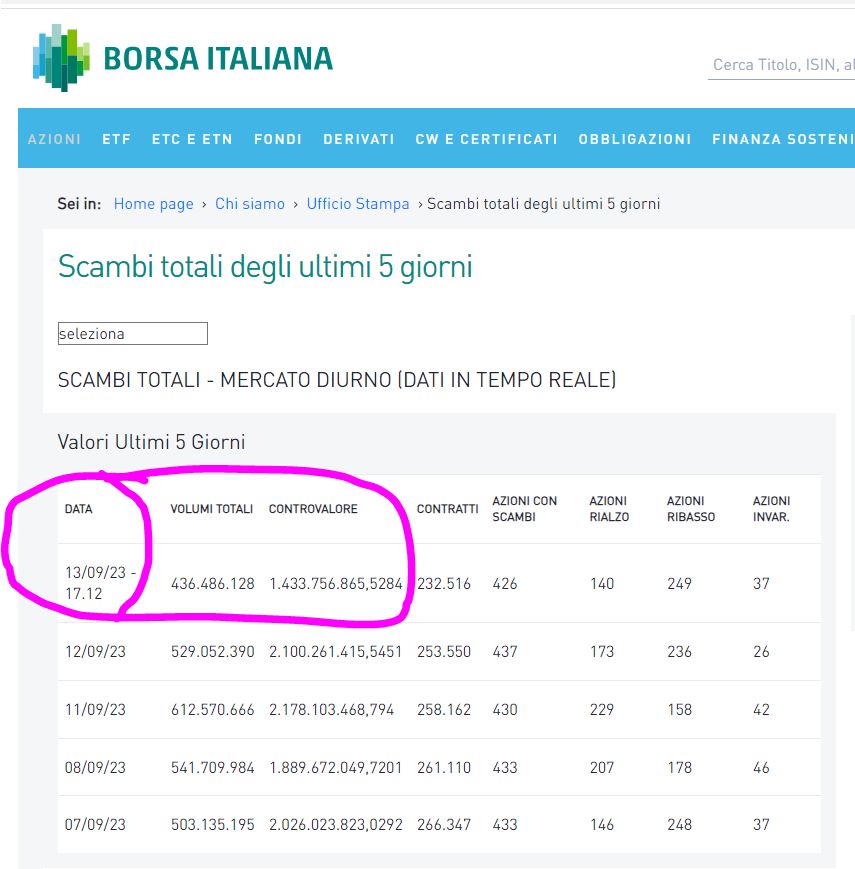This screenshot has width=855, height=869.
Task: Select date cell 13/09/23 - 17.12
Action: click(100, 583)
